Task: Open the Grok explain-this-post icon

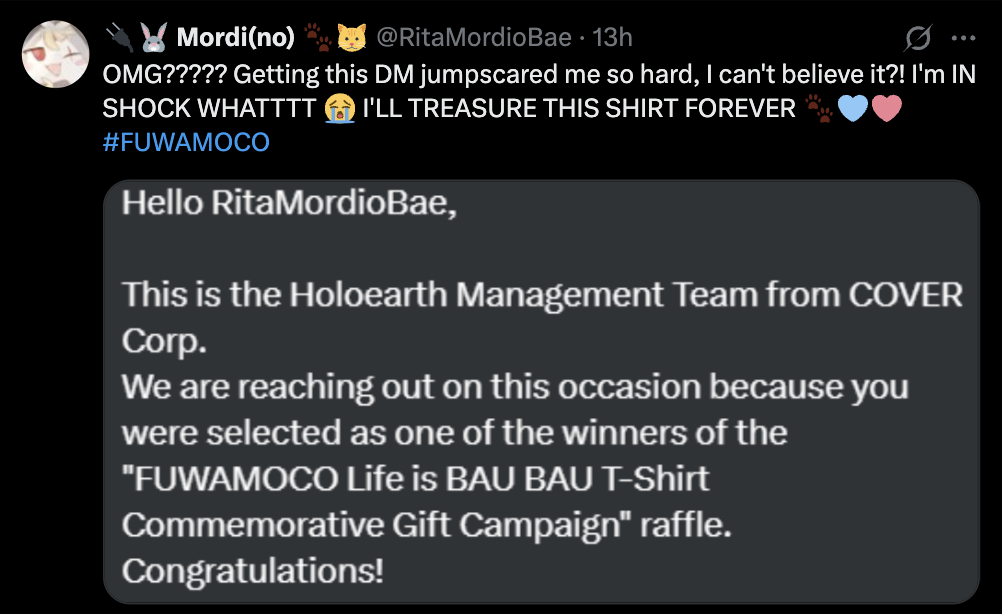Action: coord(918,38)
